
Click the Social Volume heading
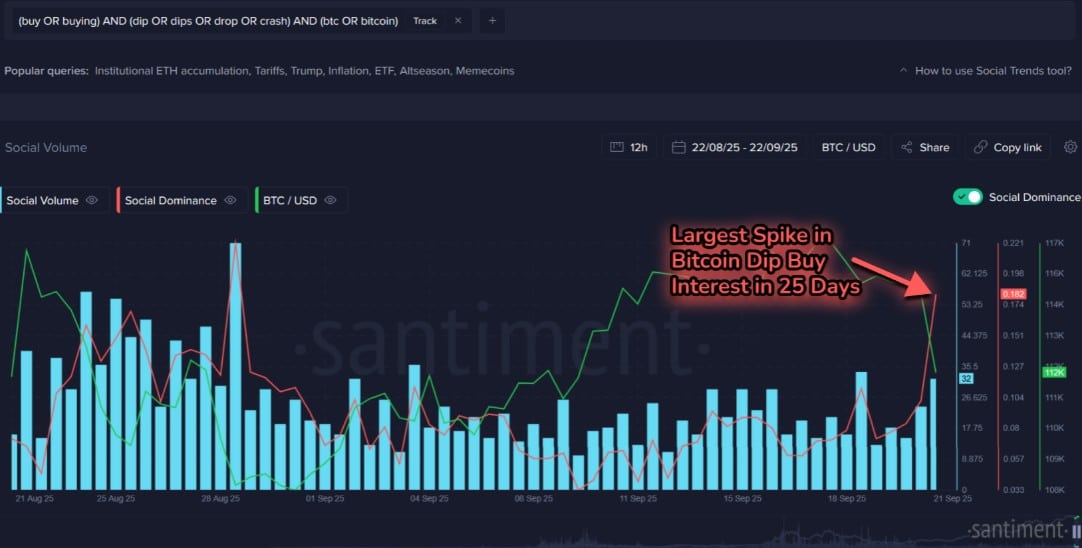pos(46,147)
